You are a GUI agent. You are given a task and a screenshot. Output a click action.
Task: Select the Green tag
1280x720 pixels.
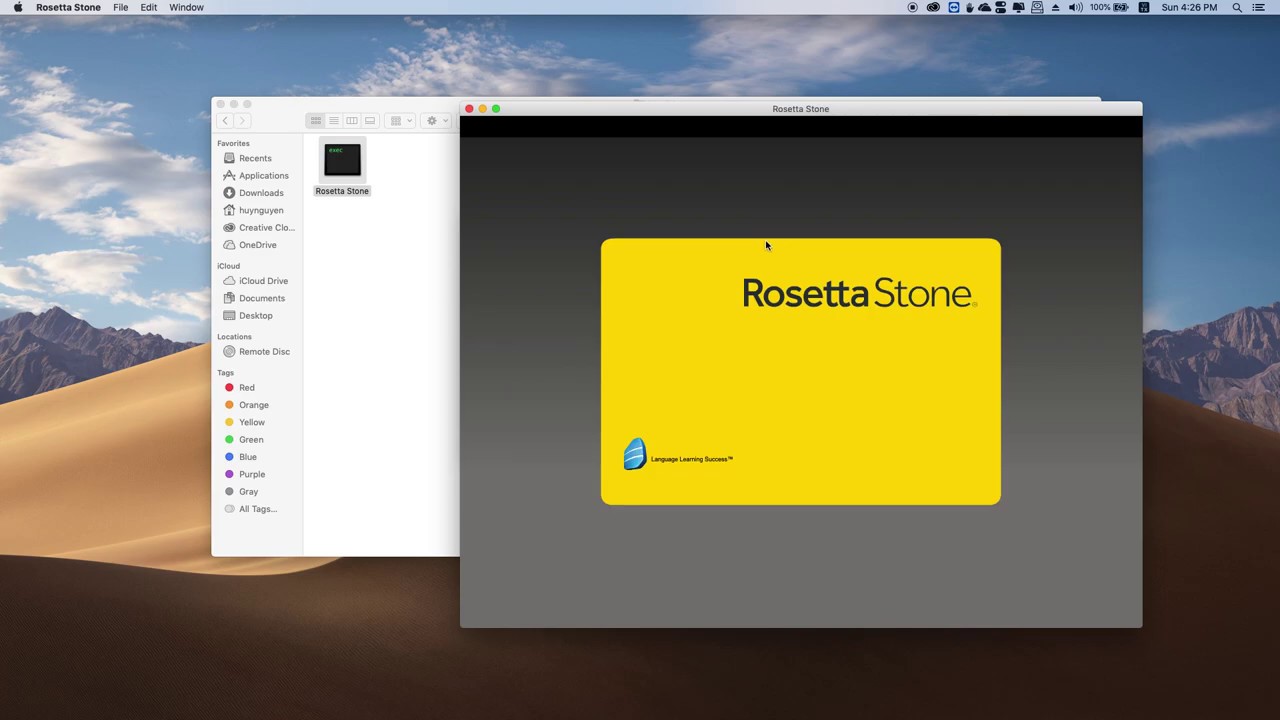(x=251, y=440)
